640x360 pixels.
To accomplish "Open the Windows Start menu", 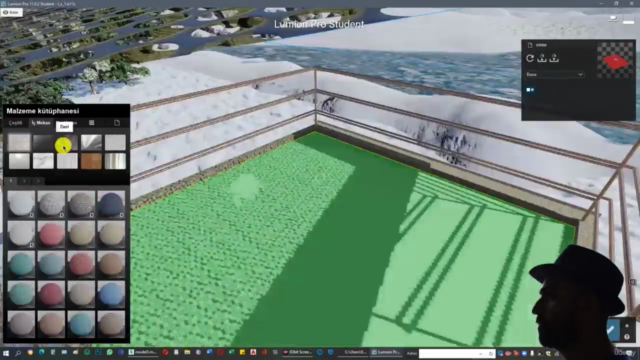I will click(6, 353).
